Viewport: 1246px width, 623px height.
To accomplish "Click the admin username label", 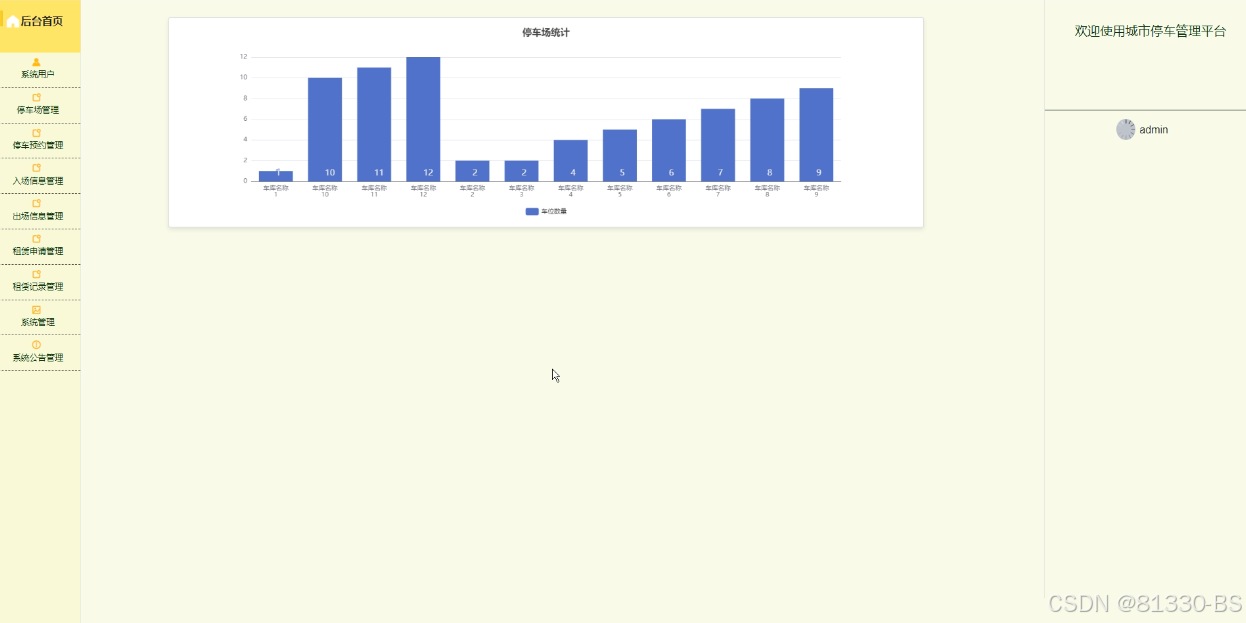I will (x=1154, y=130).
